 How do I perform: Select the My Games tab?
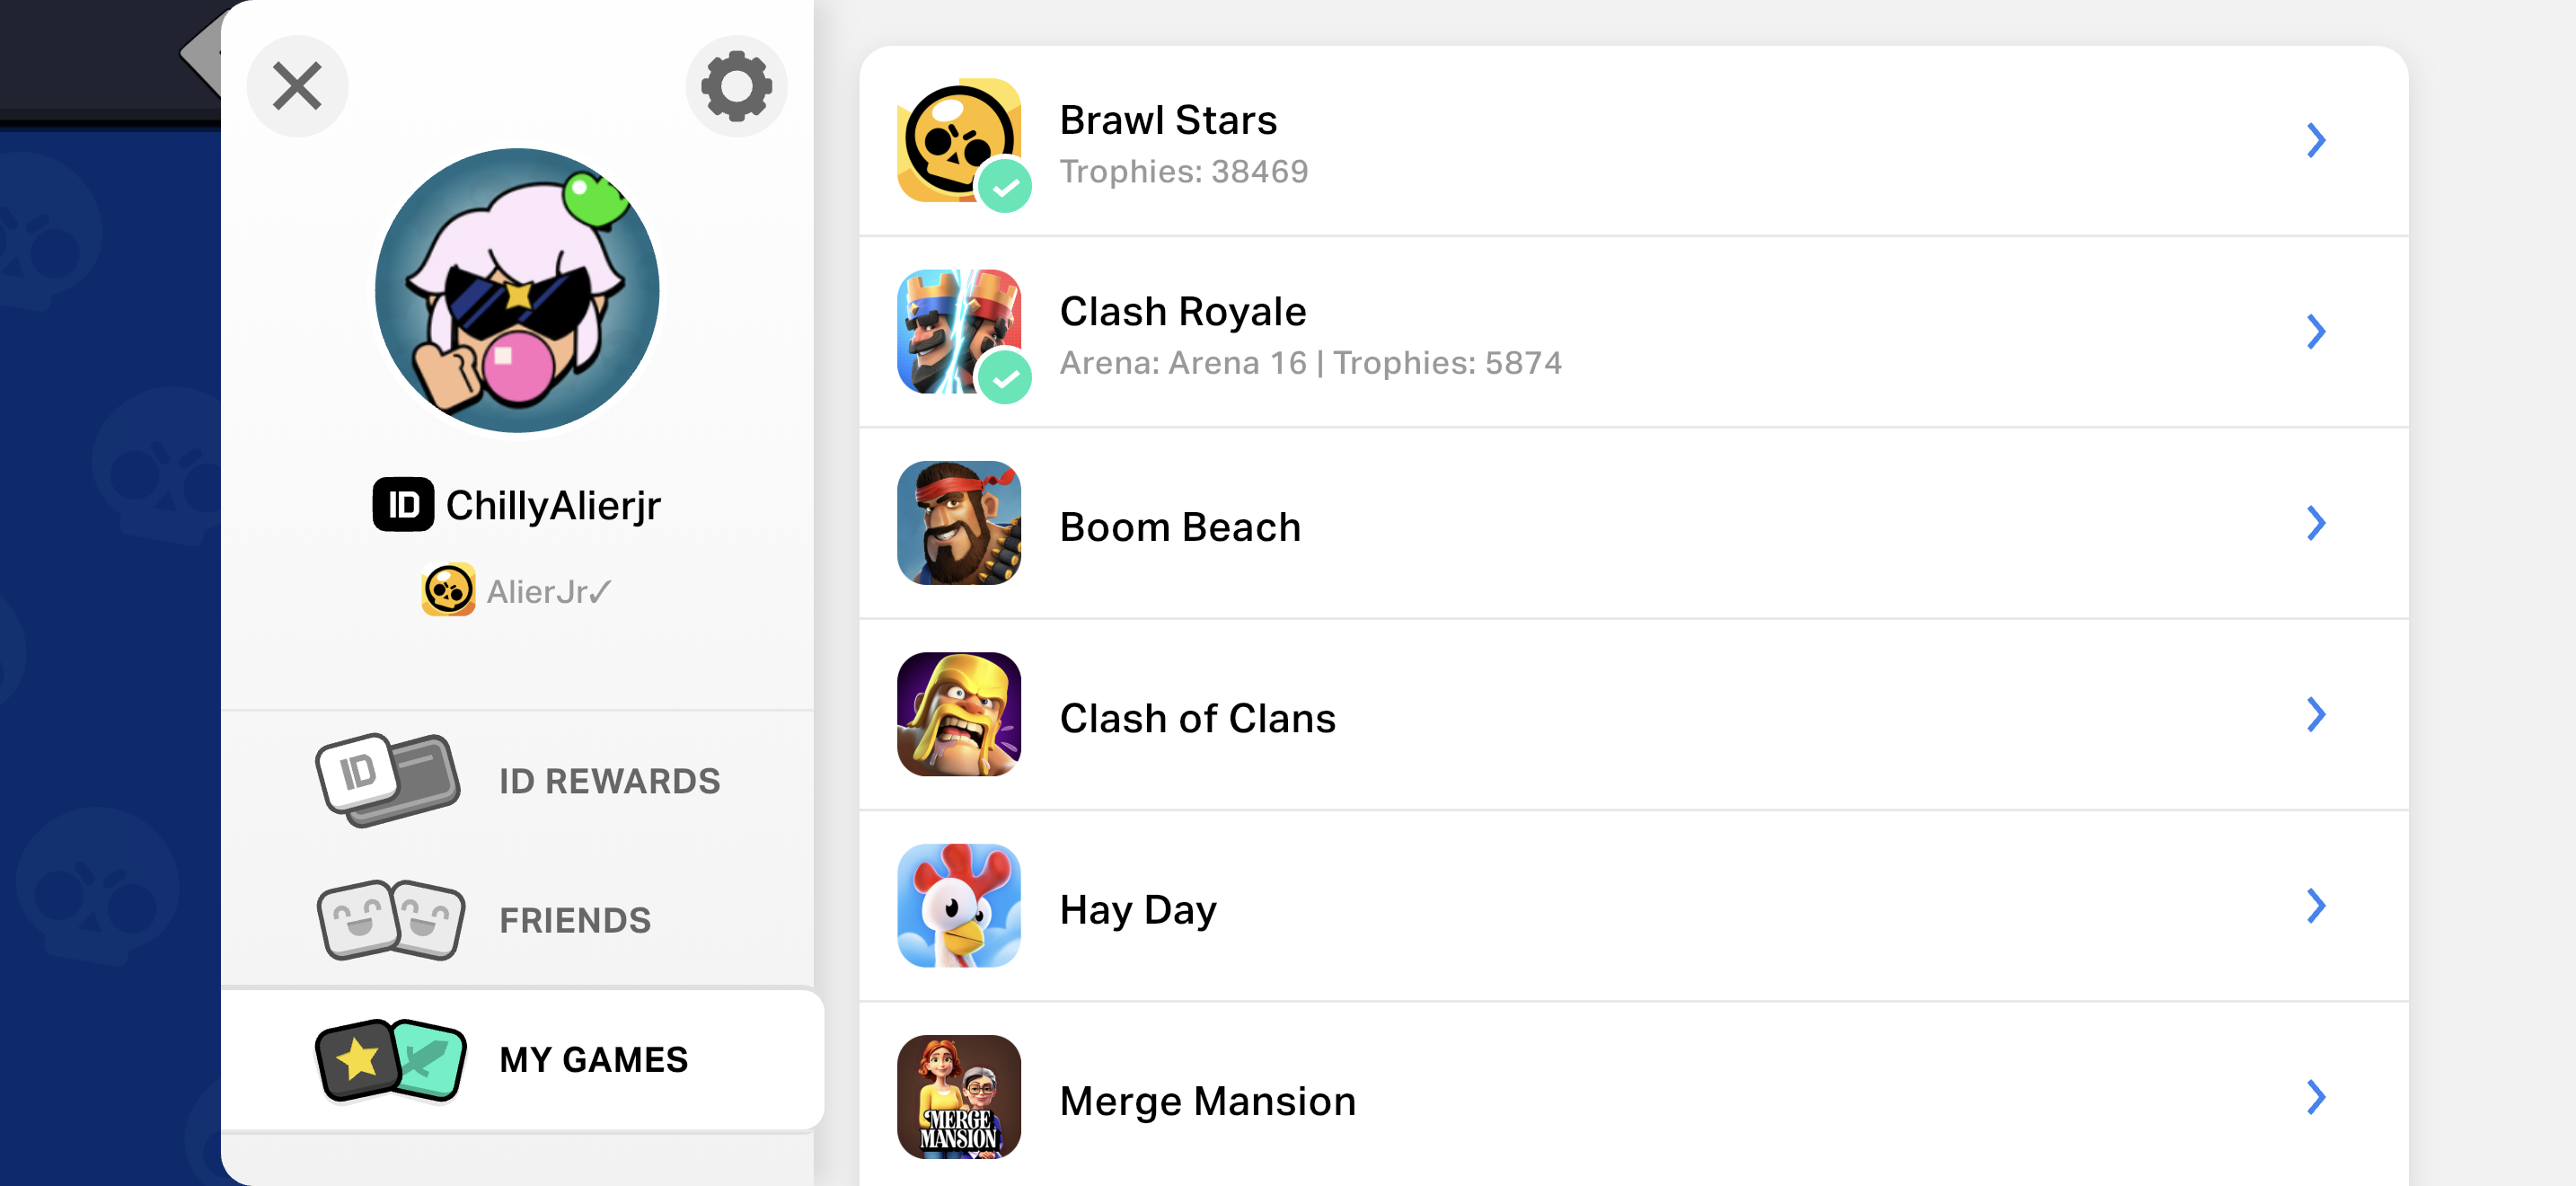(x=522, y=1060)
